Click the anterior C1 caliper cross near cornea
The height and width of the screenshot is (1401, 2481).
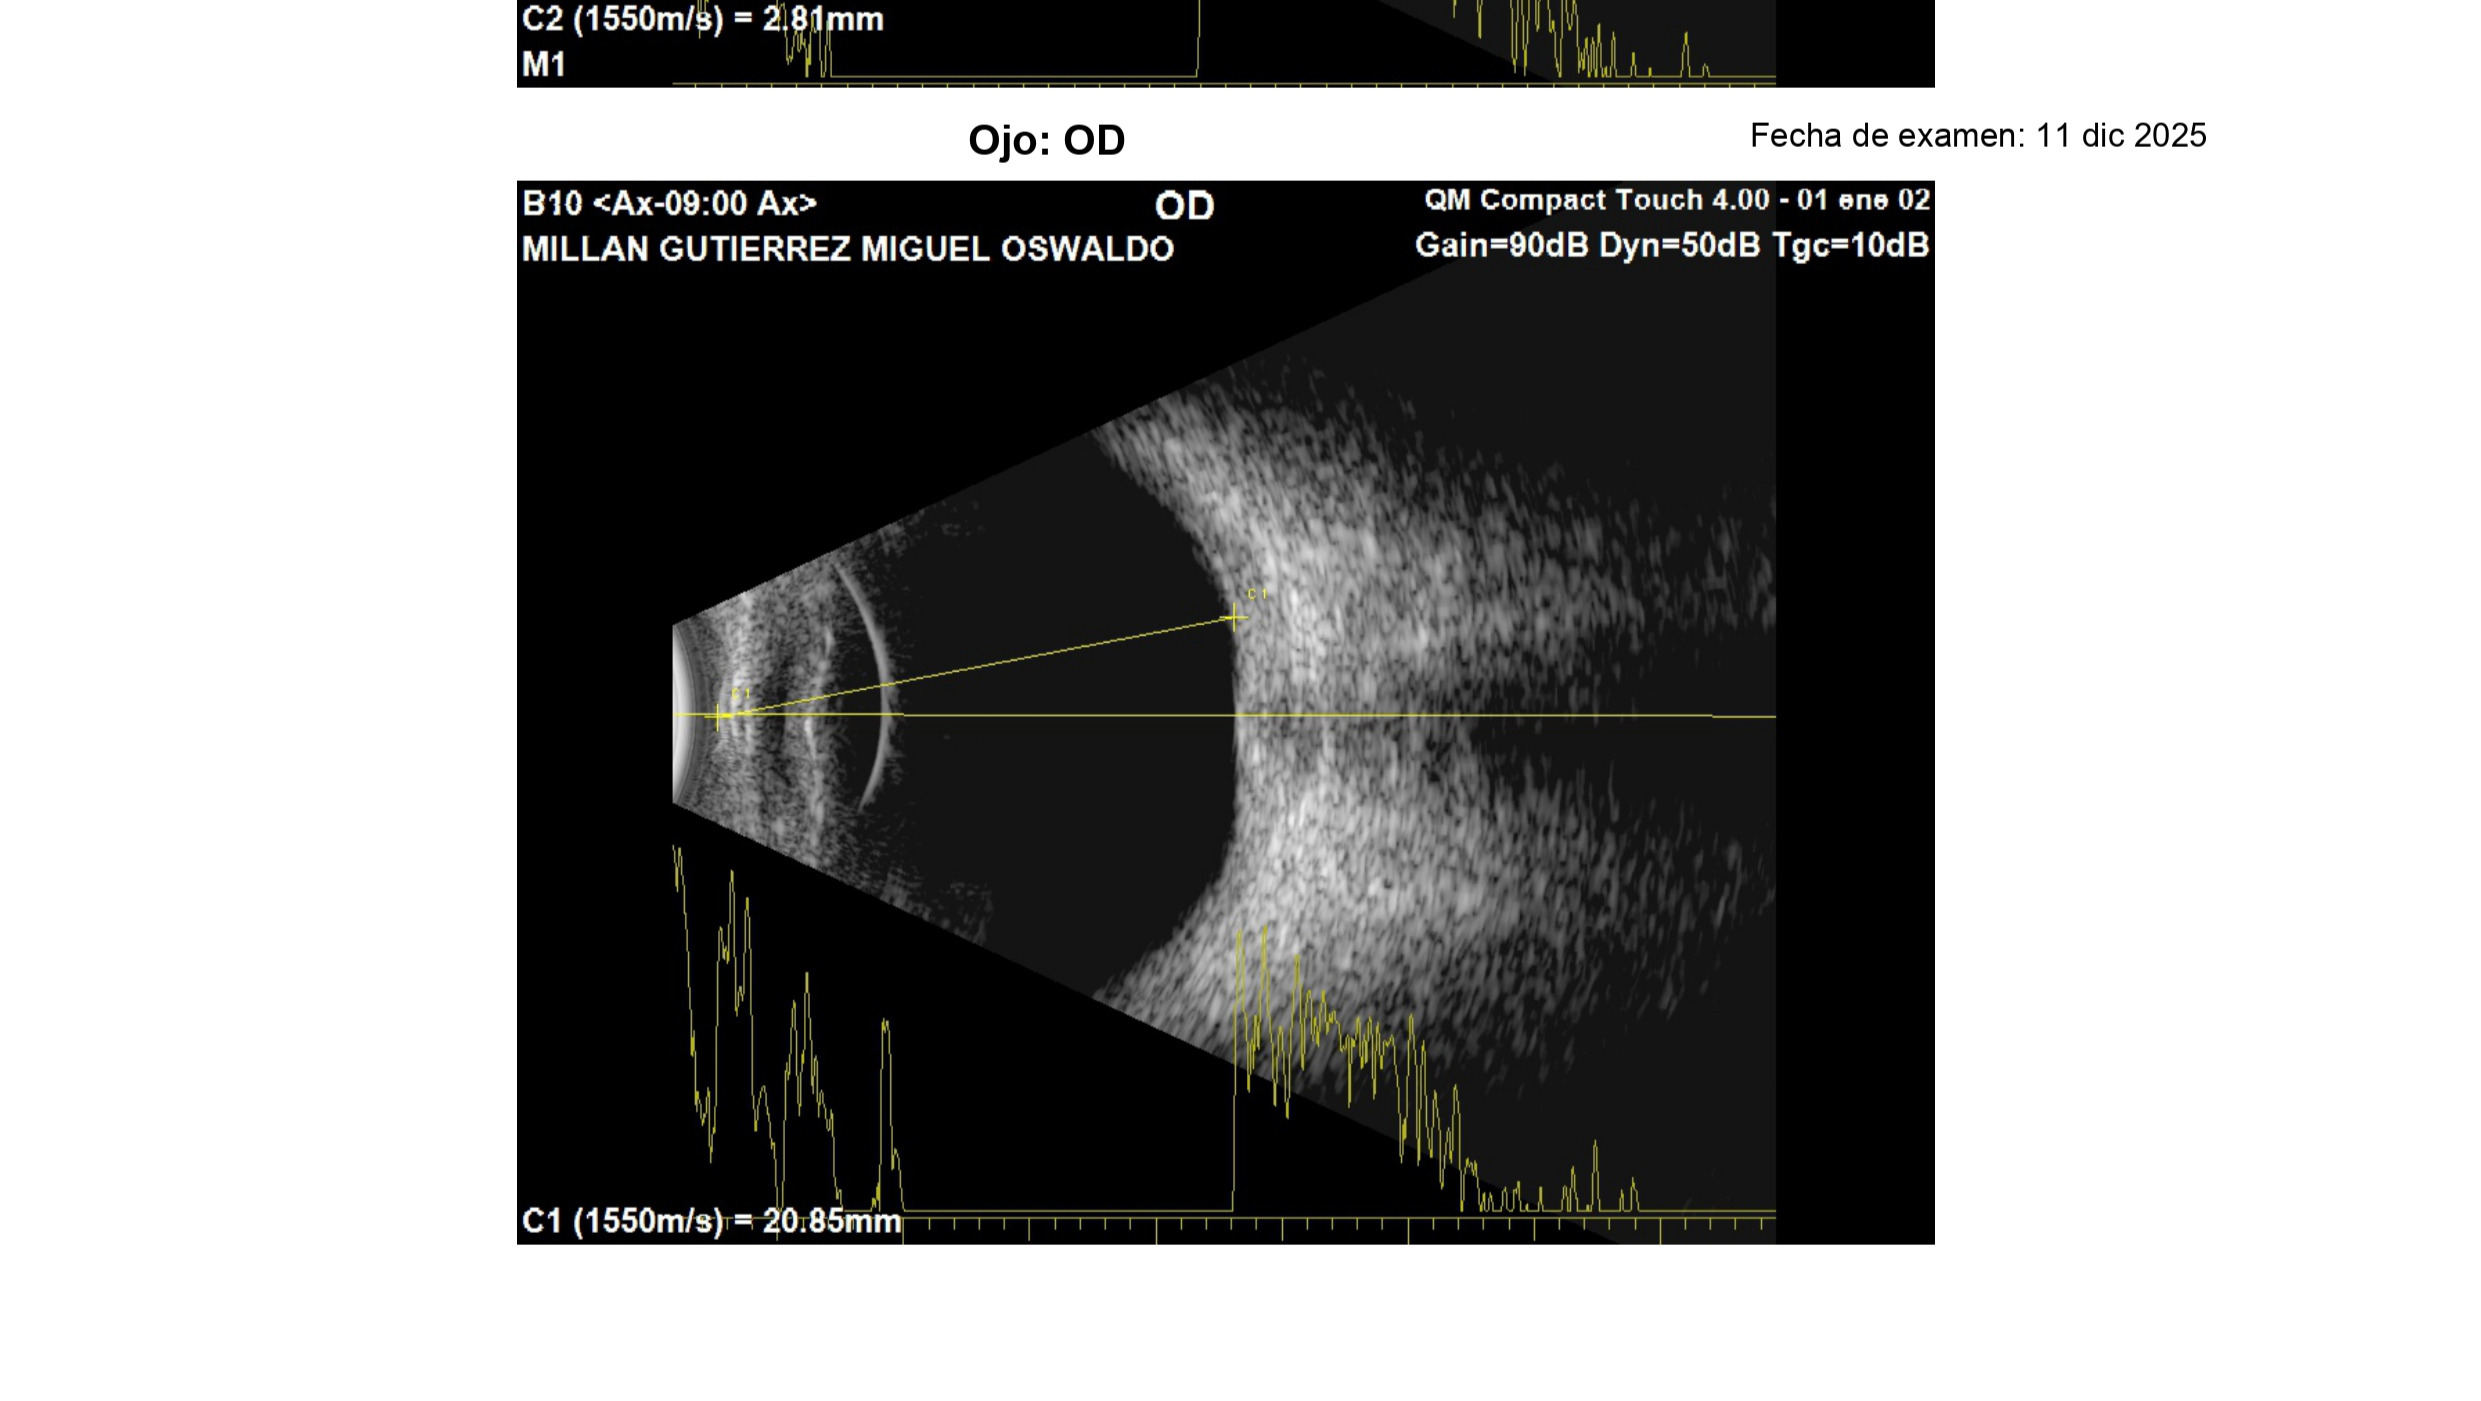[717, 716]
